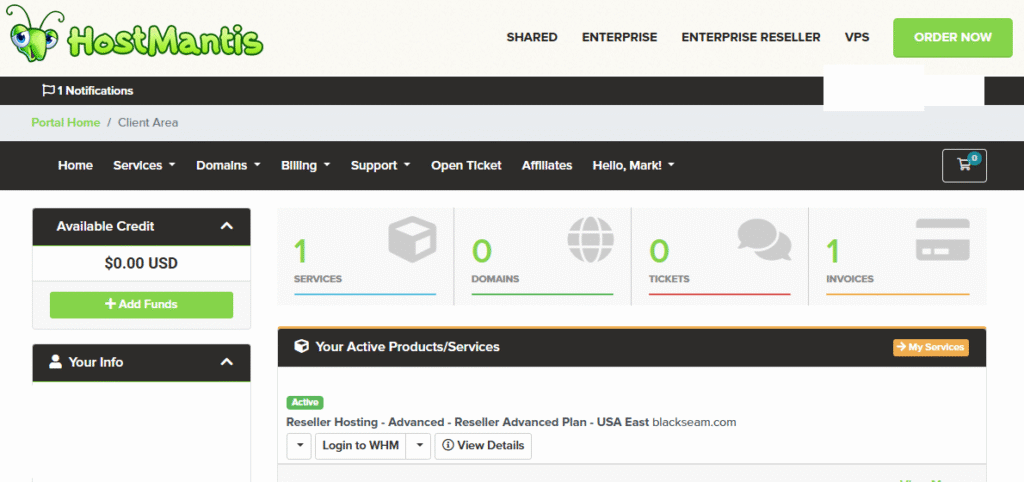
Task: Collapse the Available Credit panel
Action: (227, 226)
